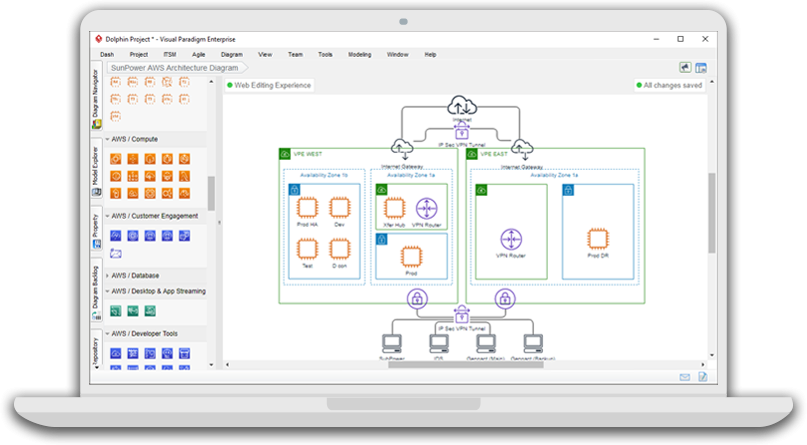The height and width of the screenshot is (445, 807).
Task: Click the palette scroll-up arrow
Action: click(211, 82)
